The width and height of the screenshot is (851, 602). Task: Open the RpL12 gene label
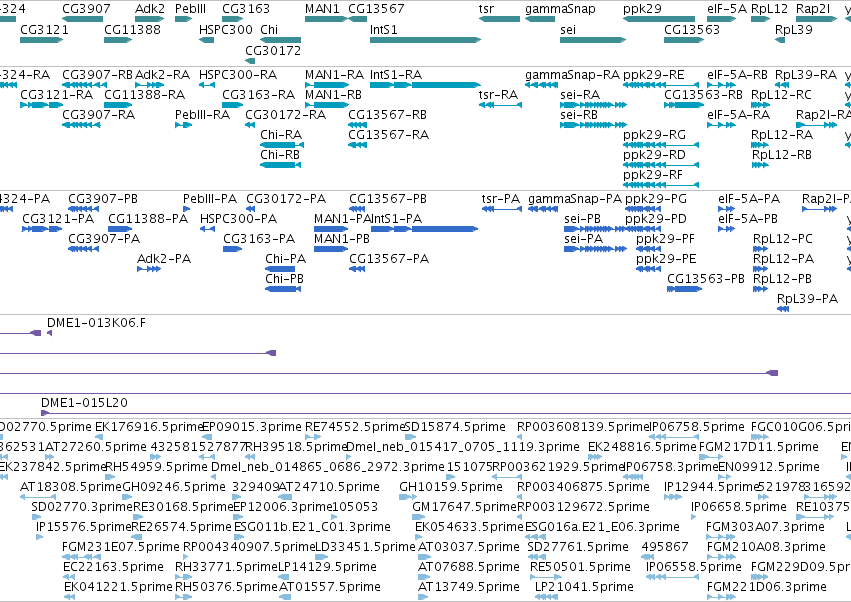coord(770,9)
